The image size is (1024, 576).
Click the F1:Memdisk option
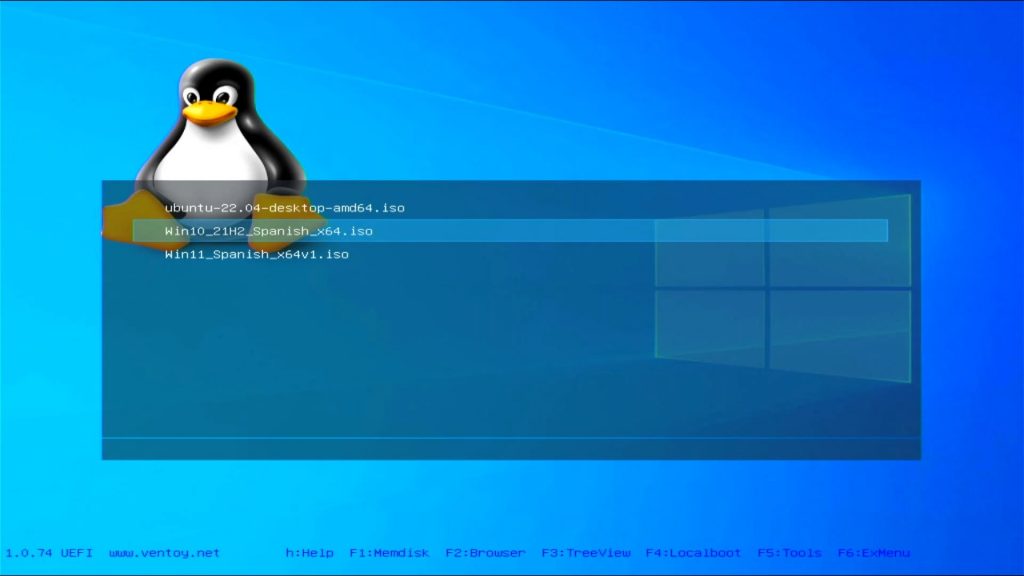point(389,552)
